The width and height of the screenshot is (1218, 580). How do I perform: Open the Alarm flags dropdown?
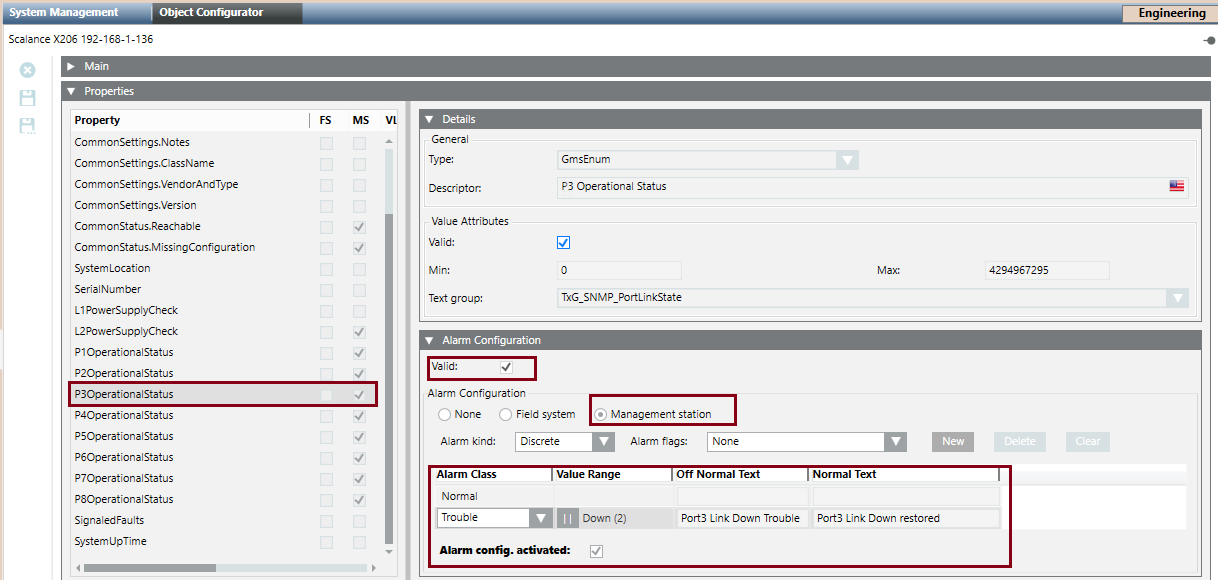click(895, 441)
